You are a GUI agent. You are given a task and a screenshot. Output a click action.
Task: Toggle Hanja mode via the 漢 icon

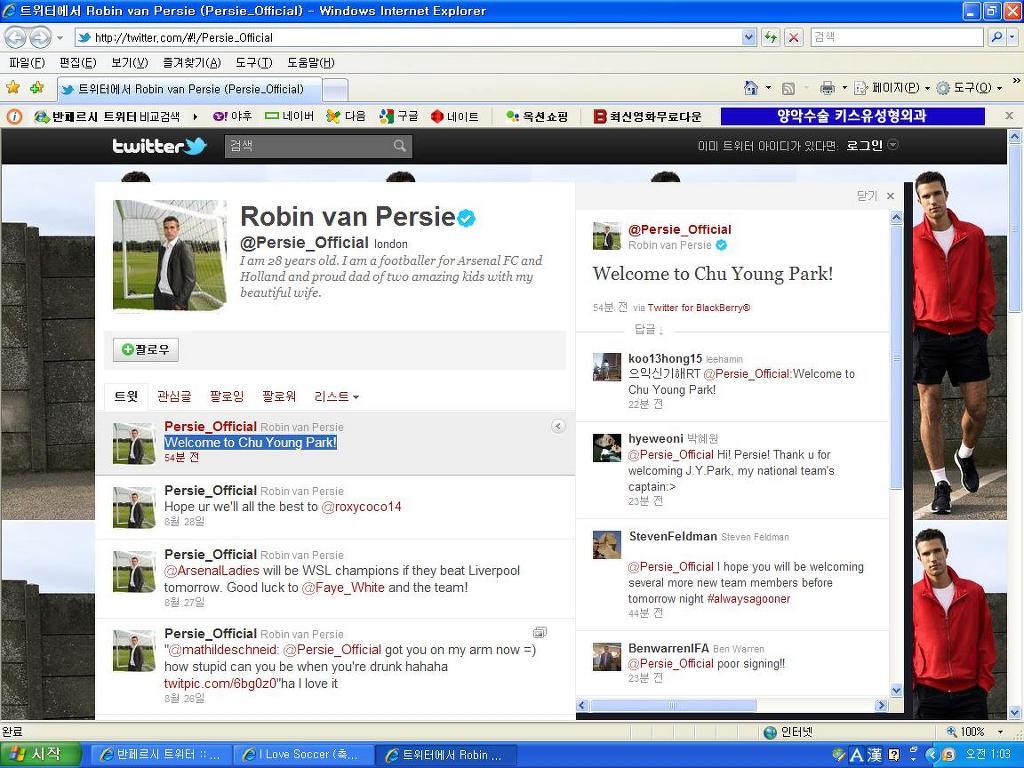tap(875, 753)
